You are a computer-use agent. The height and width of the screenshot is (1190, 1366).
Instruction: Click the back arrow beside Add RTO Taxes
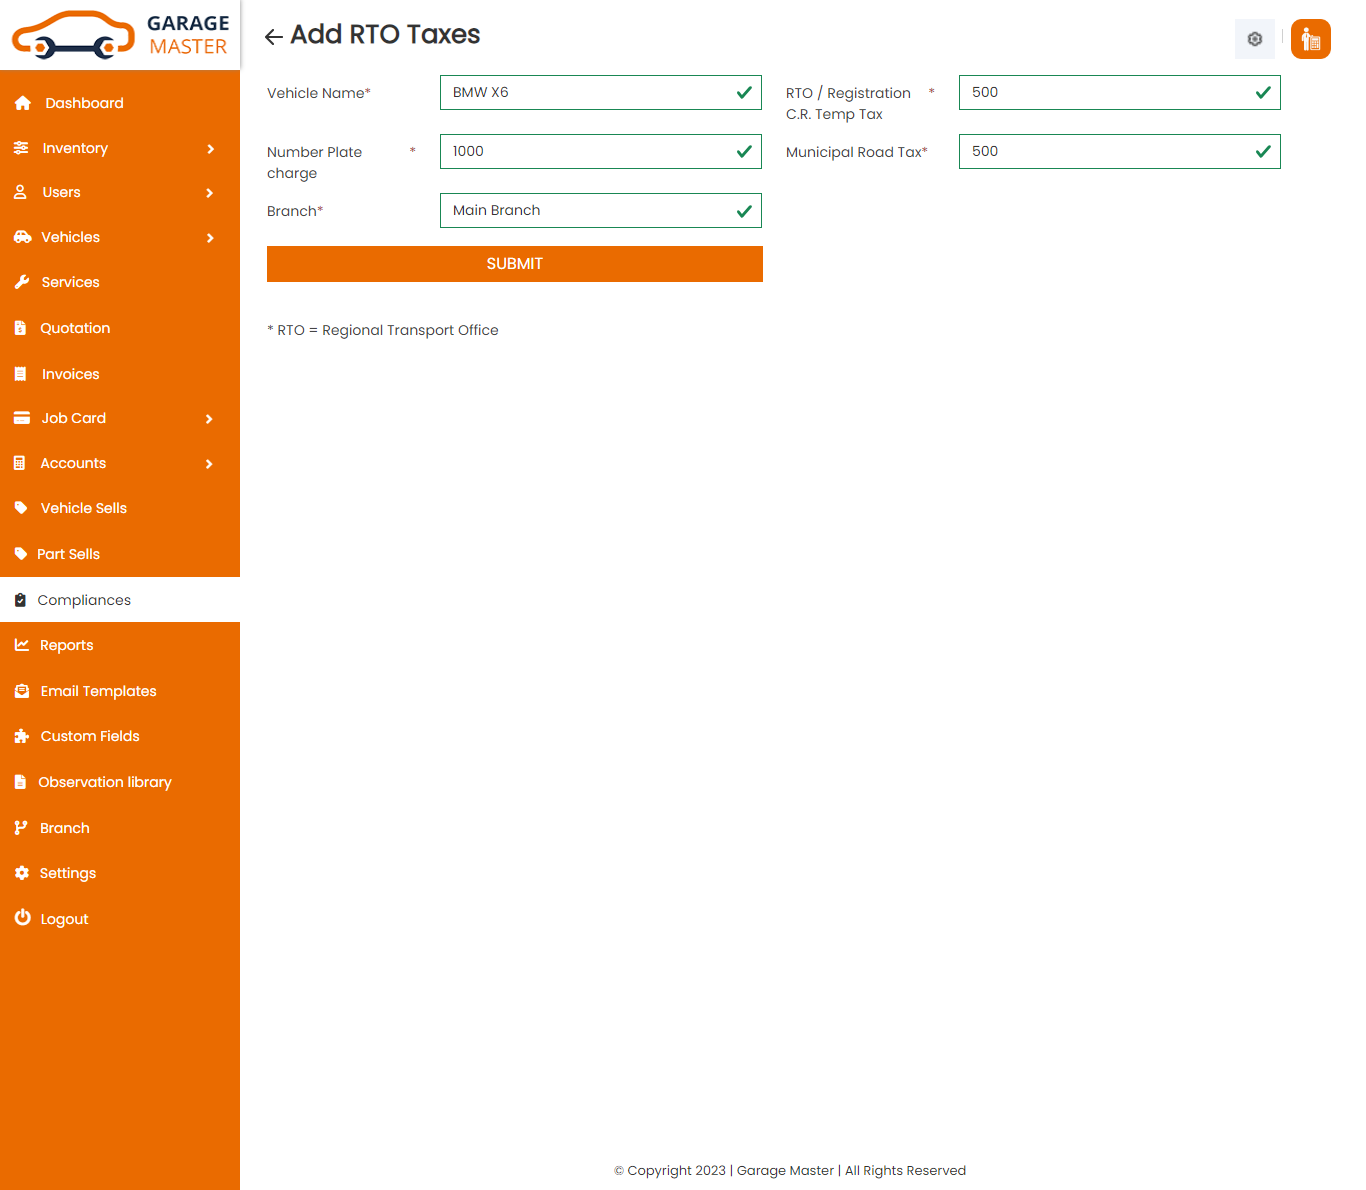point(272,35)
